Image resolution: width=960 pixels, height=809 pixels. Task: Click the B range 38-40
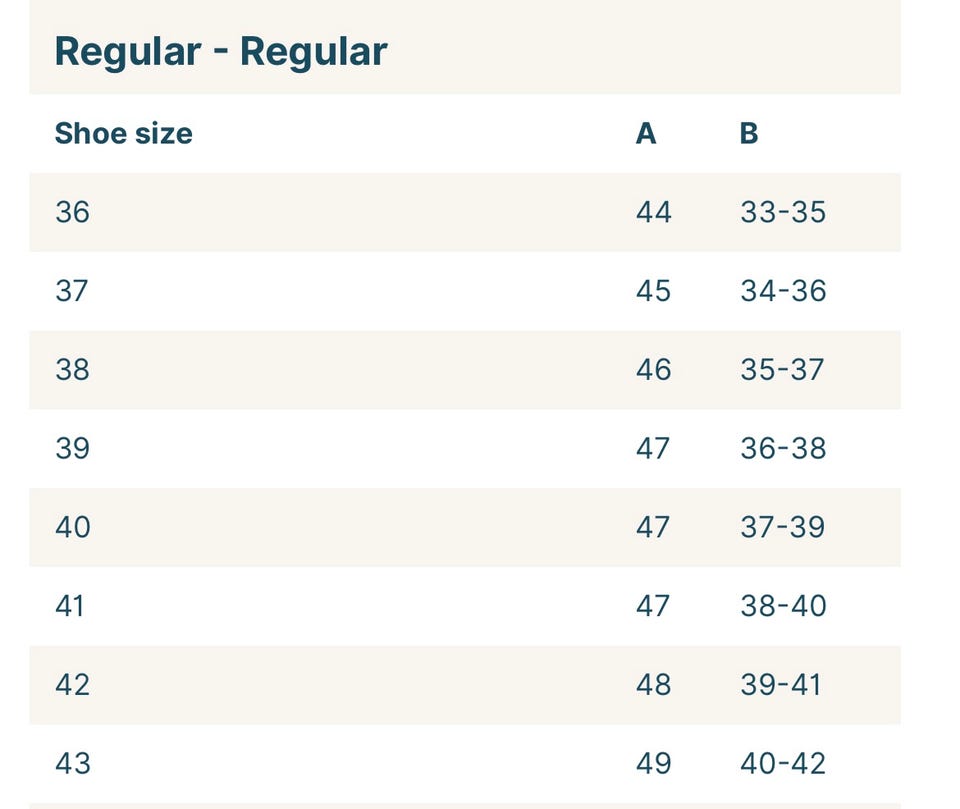783,606
